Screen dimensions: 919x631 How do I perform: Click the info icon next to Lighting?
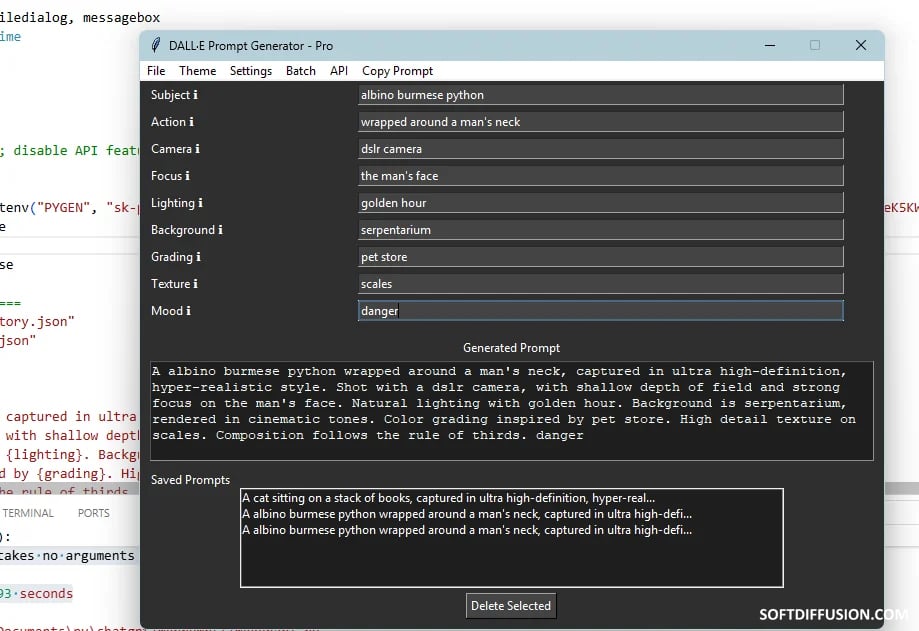tap(200, 203)
